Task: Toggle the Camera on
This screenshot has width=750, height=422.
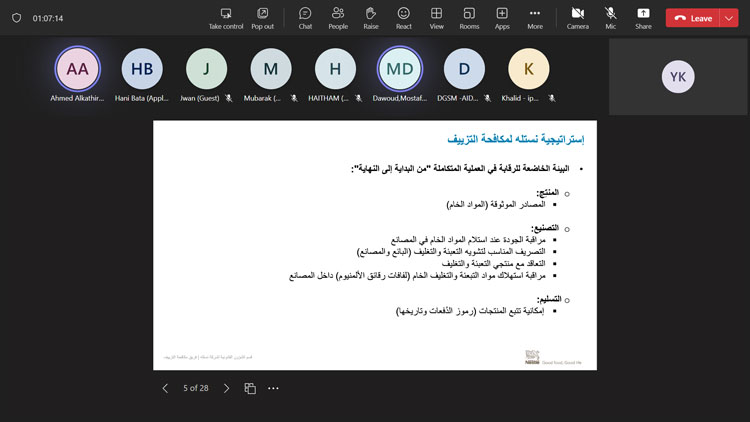Action: pos(577,17)
